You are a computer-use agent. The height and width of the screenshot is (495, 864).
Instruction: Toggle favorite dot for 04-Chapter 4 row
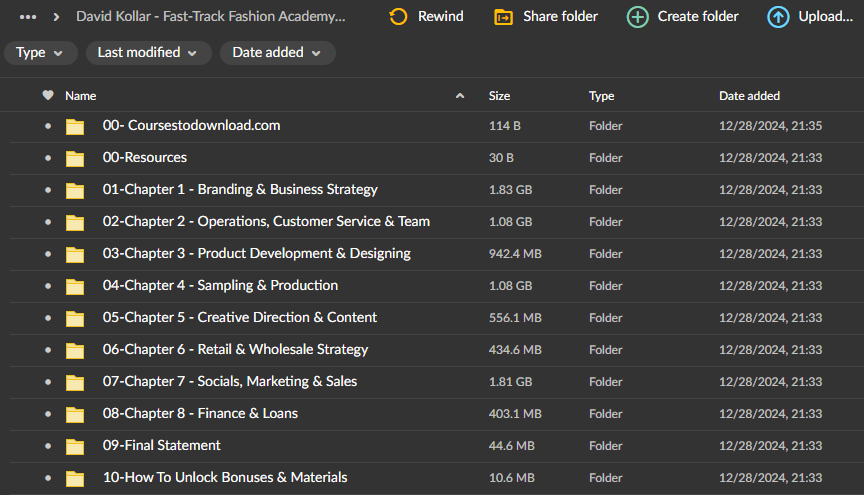(x=48, y=286)
